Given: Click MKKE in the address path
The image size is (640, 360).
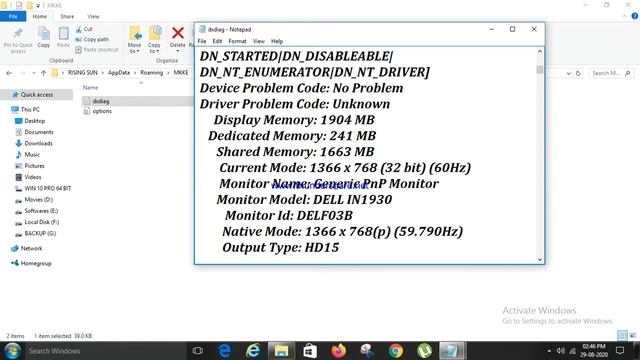Looking at the screenshot, I should coord(181,73).
